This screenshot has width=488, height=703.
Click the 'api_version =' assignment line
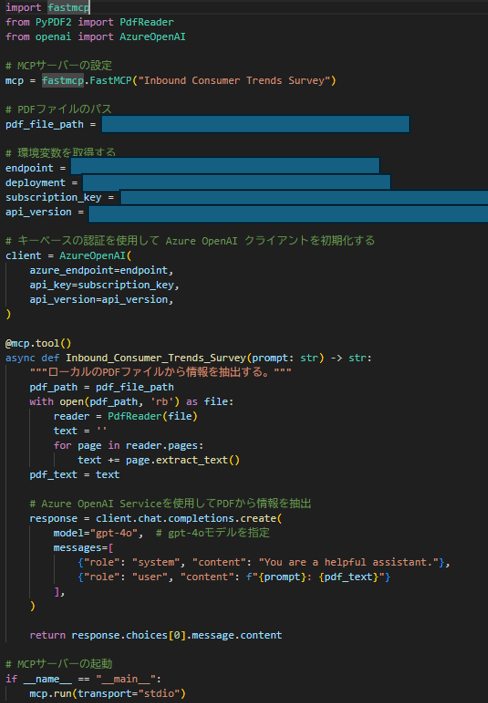[44, 212]
